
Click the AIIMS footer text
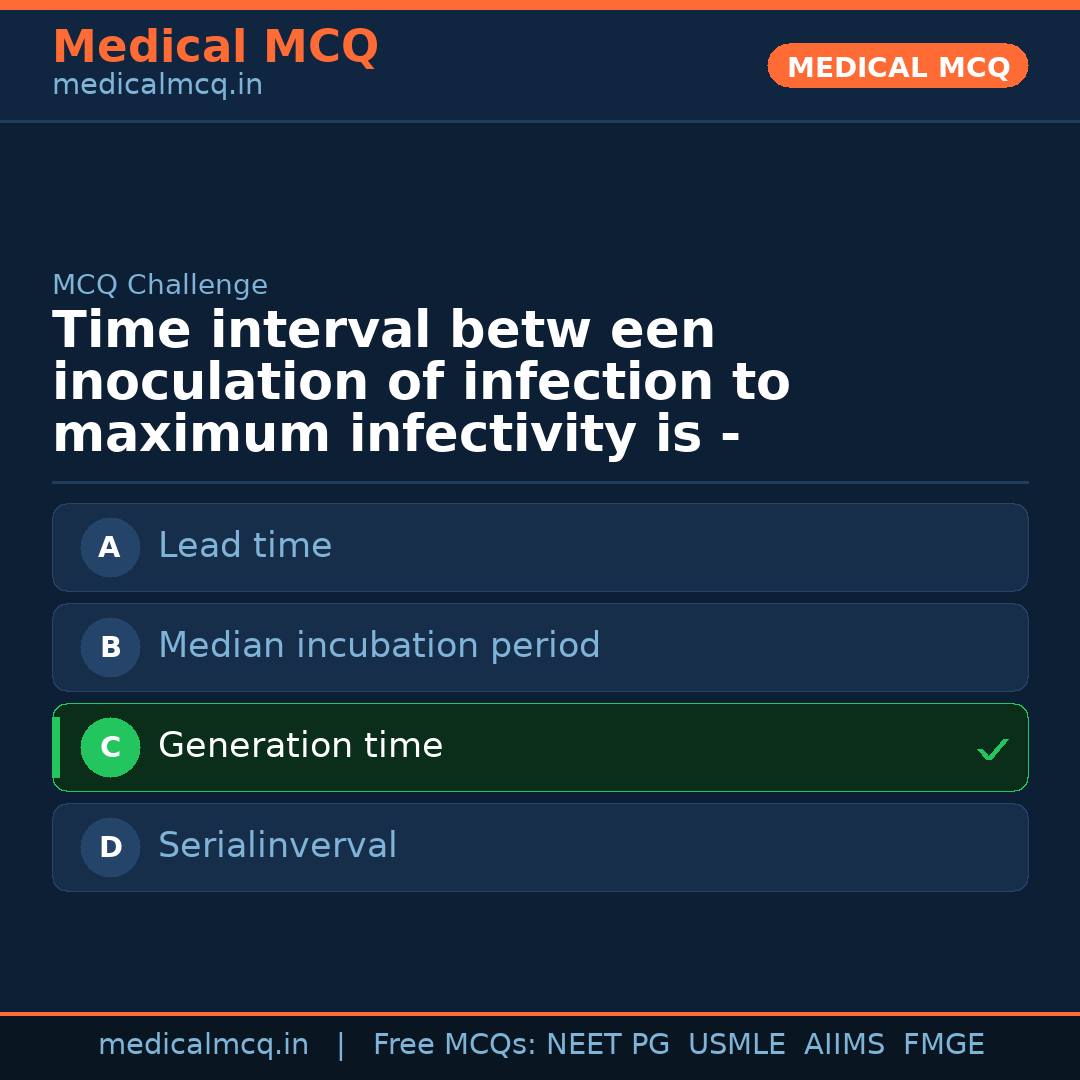click(844, 1045)
